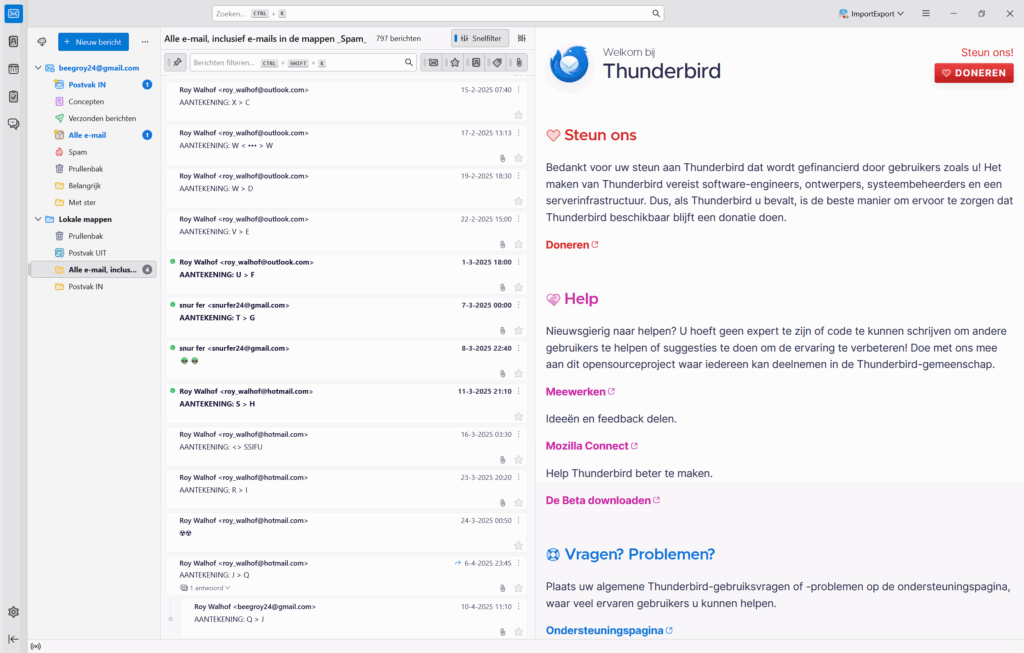Viewport: 1024px width, 653px height.
Task: Toggle show only unread messages filter
Action: [433, 63]
